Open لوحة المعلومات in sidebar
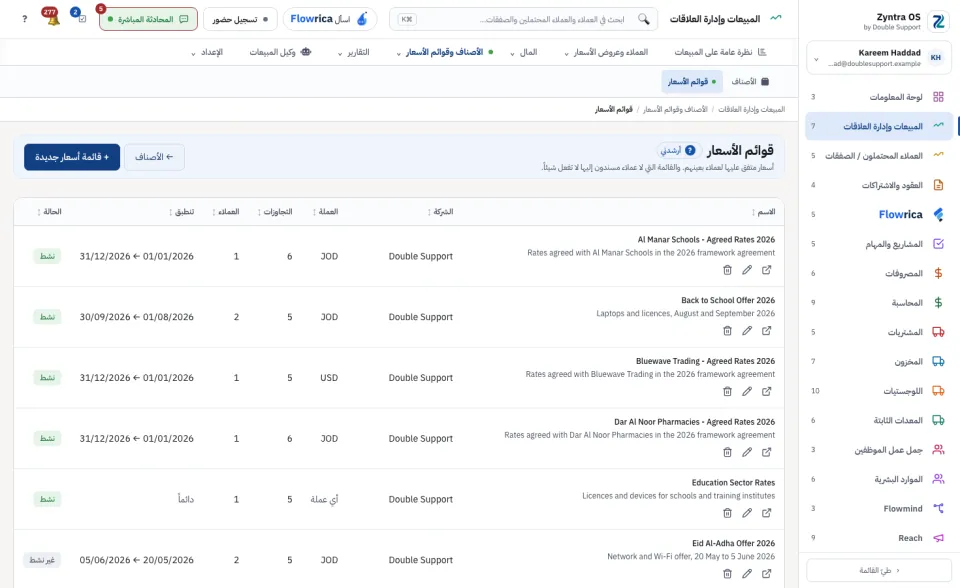 tap(878, 97)
